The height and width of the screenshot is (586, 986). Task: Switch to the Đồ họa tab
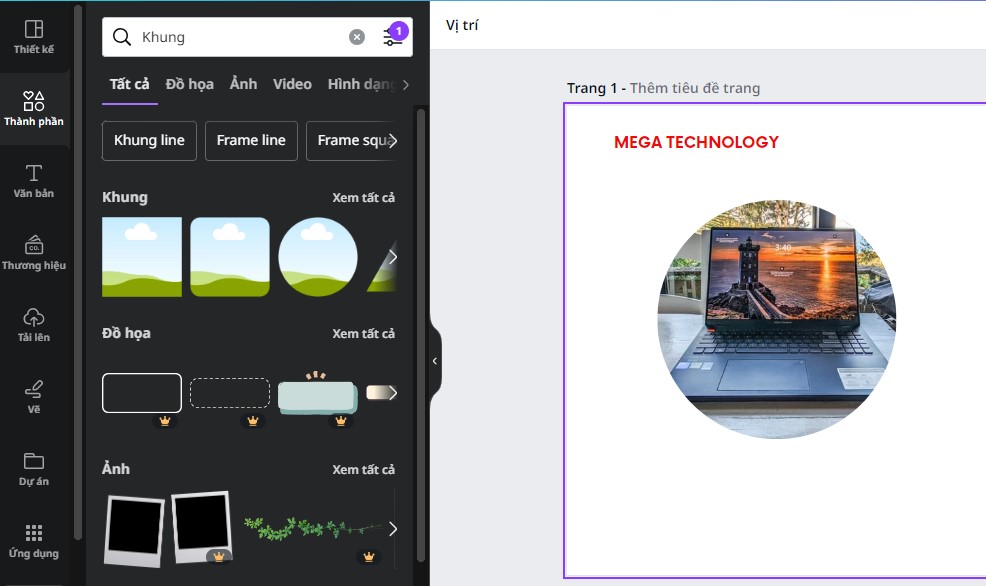[x=189, y=84]
